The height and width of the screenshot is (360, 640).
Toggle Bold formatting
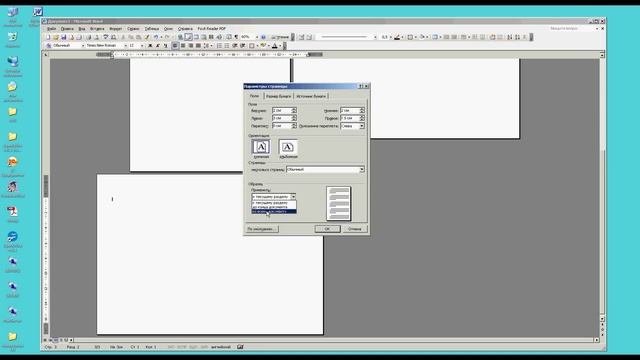tap(150, 46)
